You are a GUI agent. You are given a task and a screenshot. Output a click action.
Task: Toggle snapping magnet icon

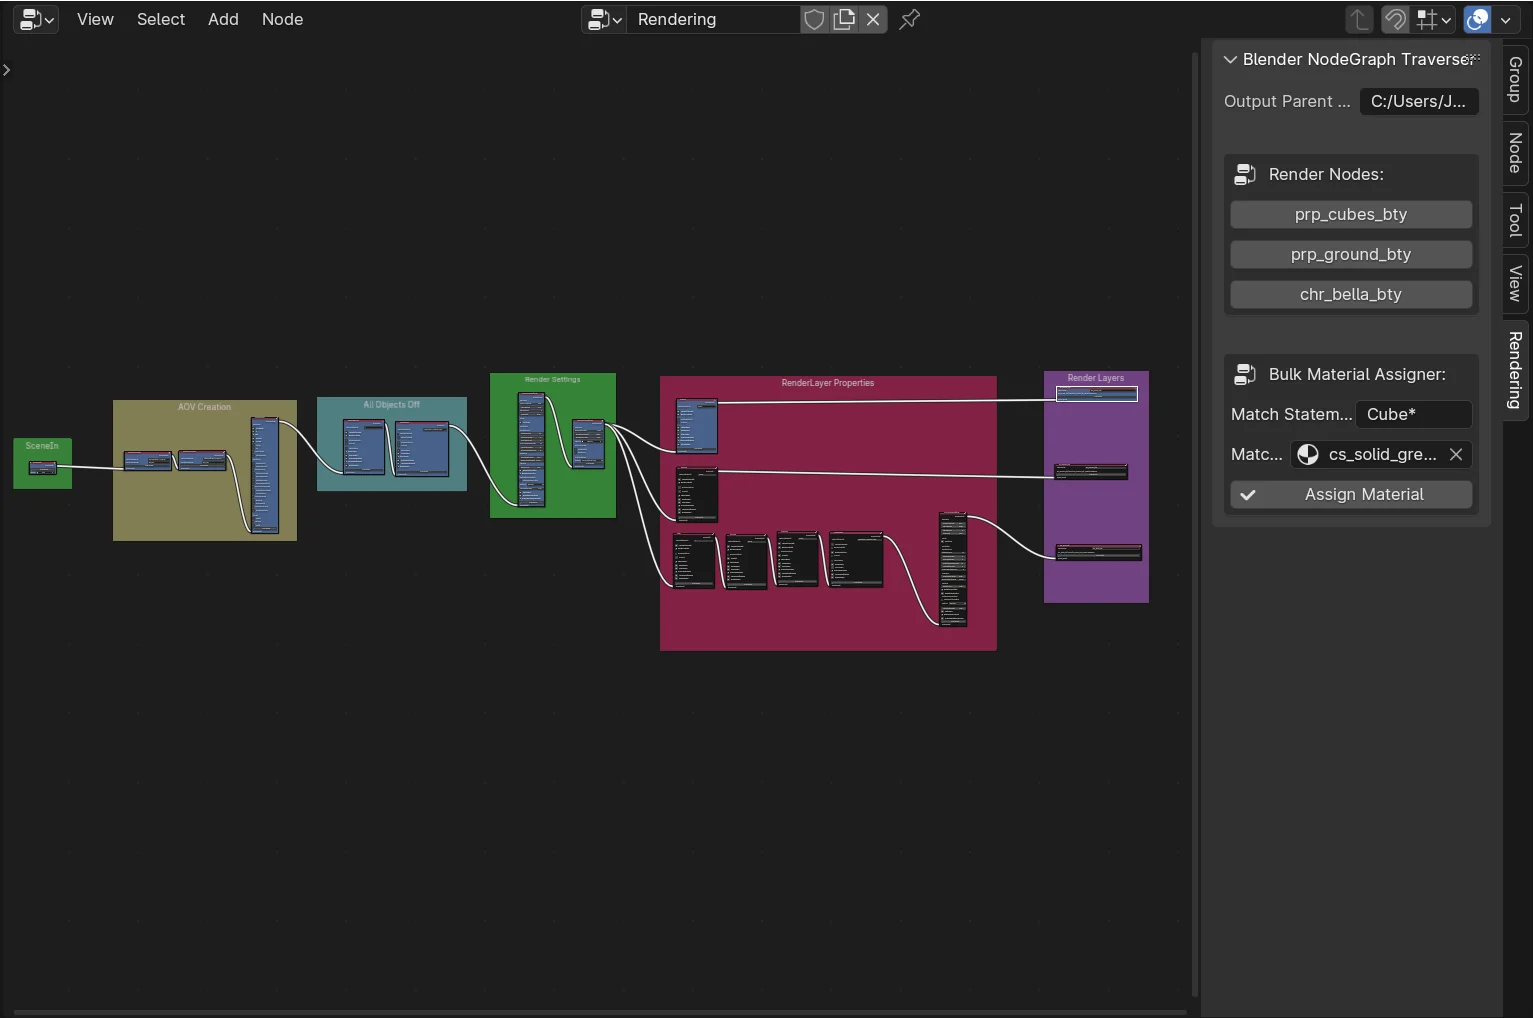click(x=1395, y=19)
